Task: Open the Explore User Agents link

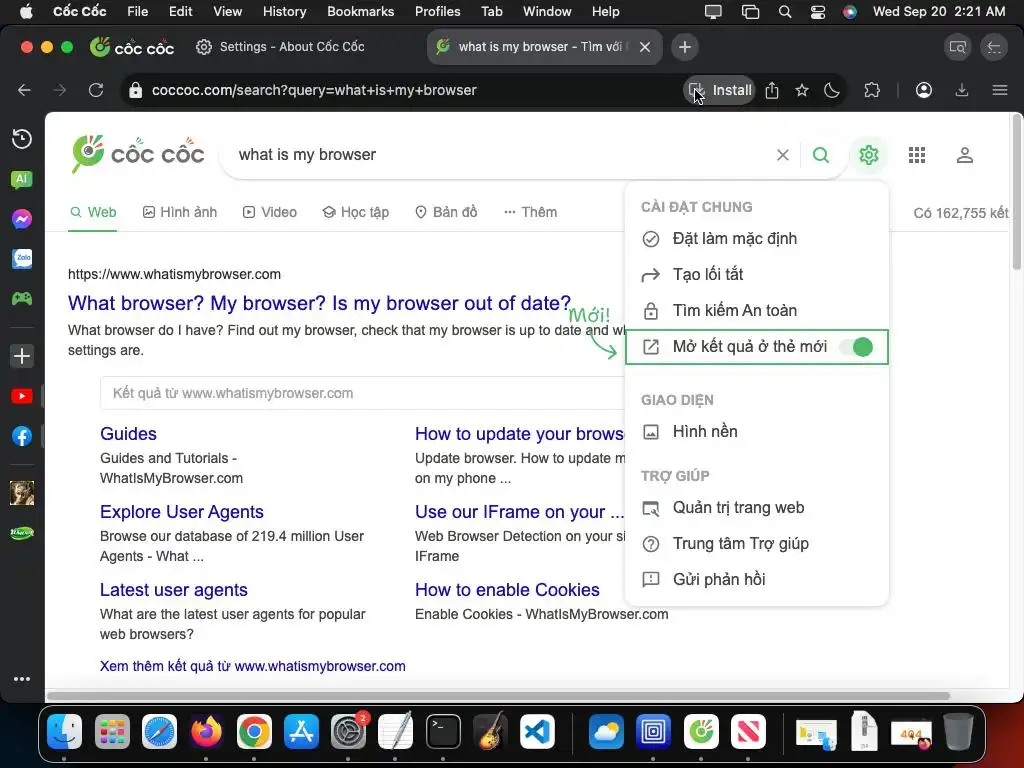Action: (x=182, y=512)
